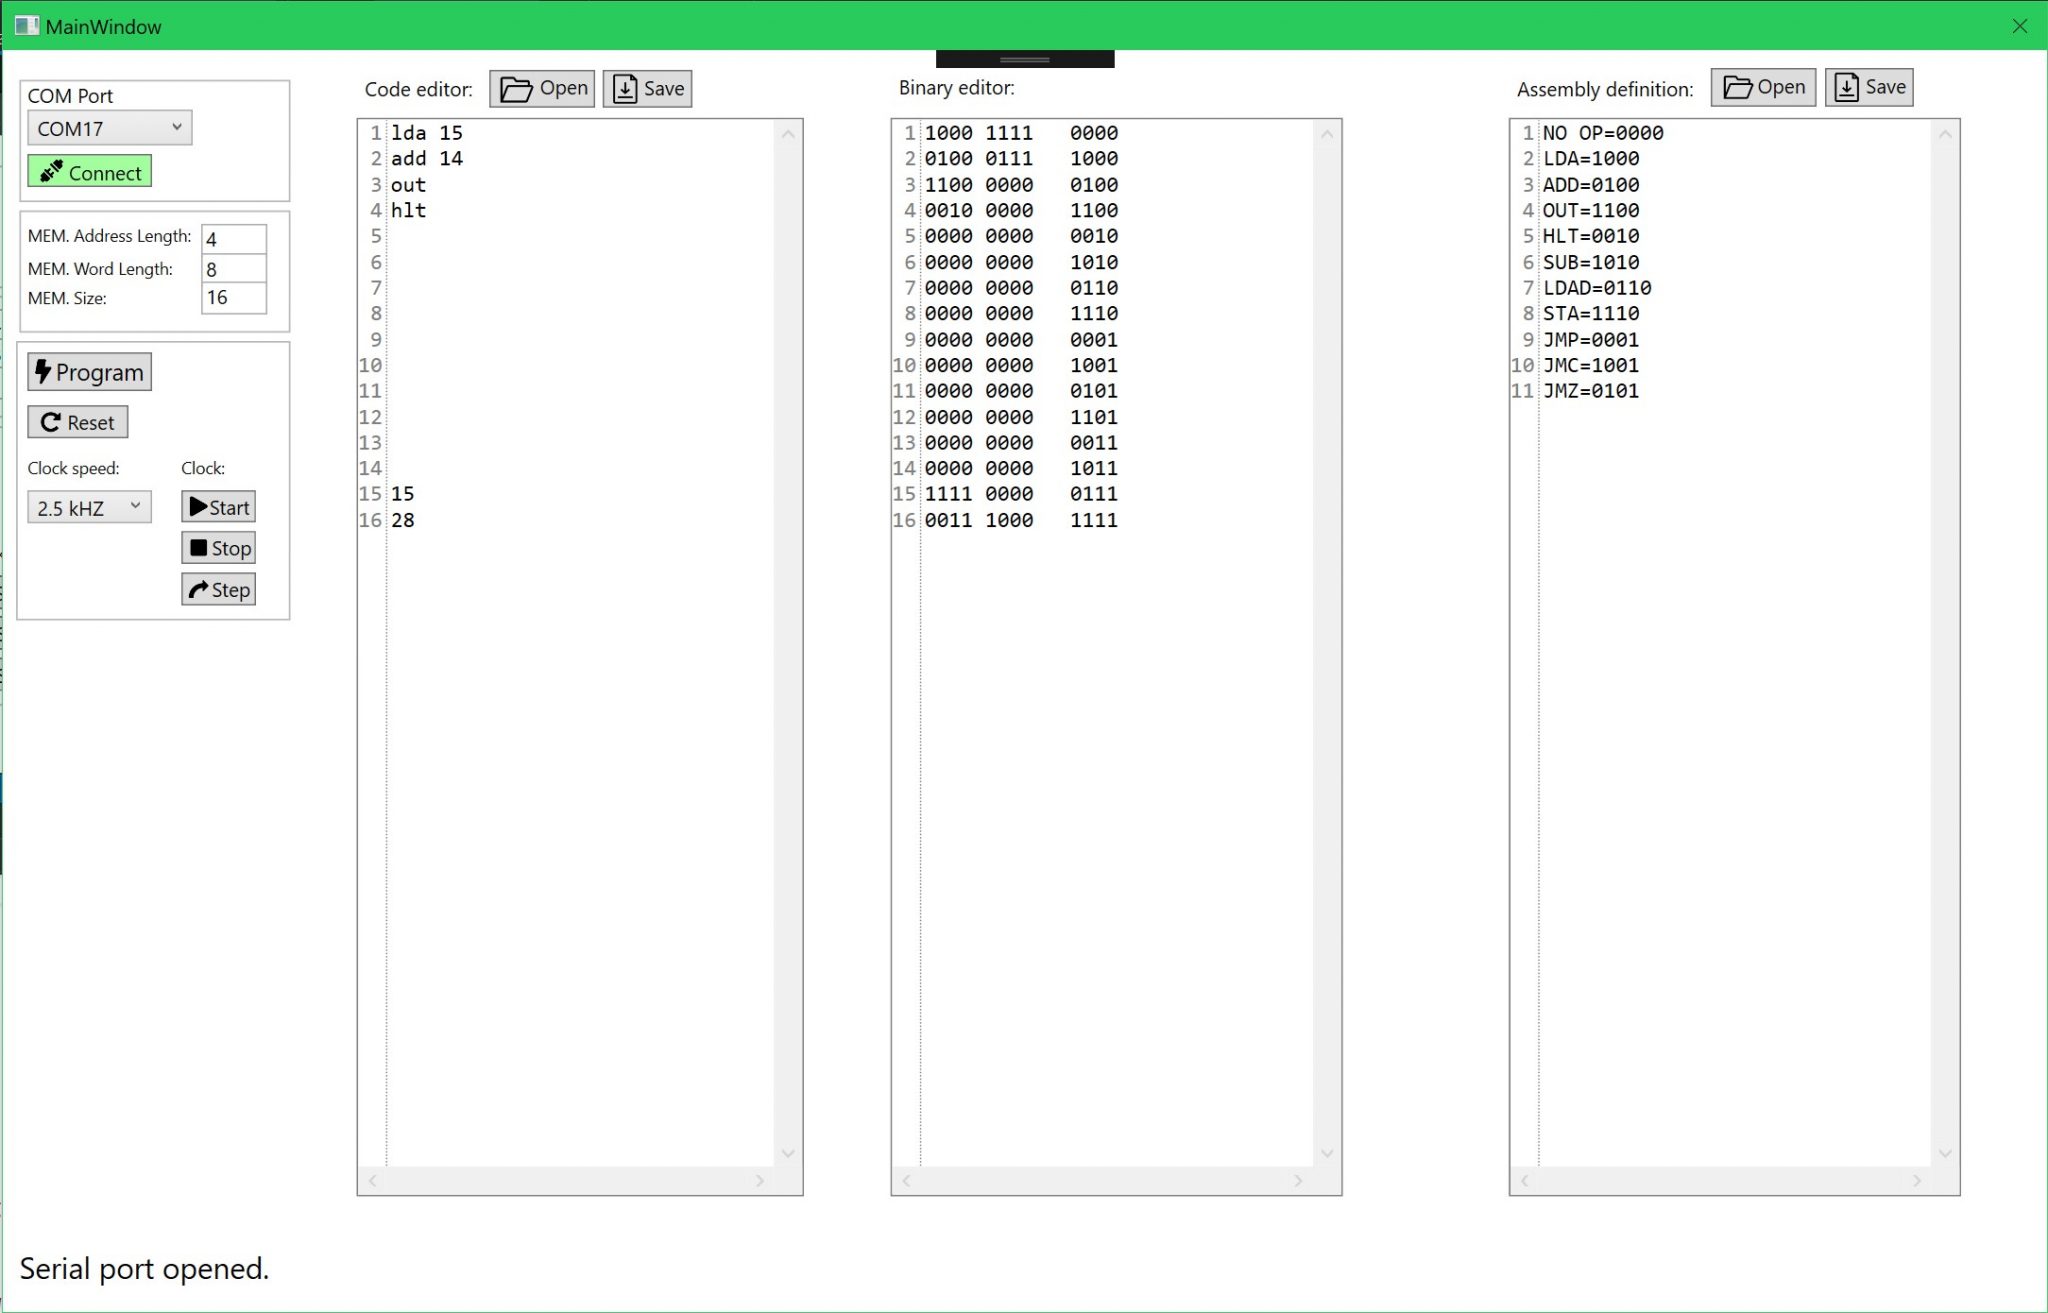
Task: Edit the MEM. Address Length field
Action: pos(234,238)
